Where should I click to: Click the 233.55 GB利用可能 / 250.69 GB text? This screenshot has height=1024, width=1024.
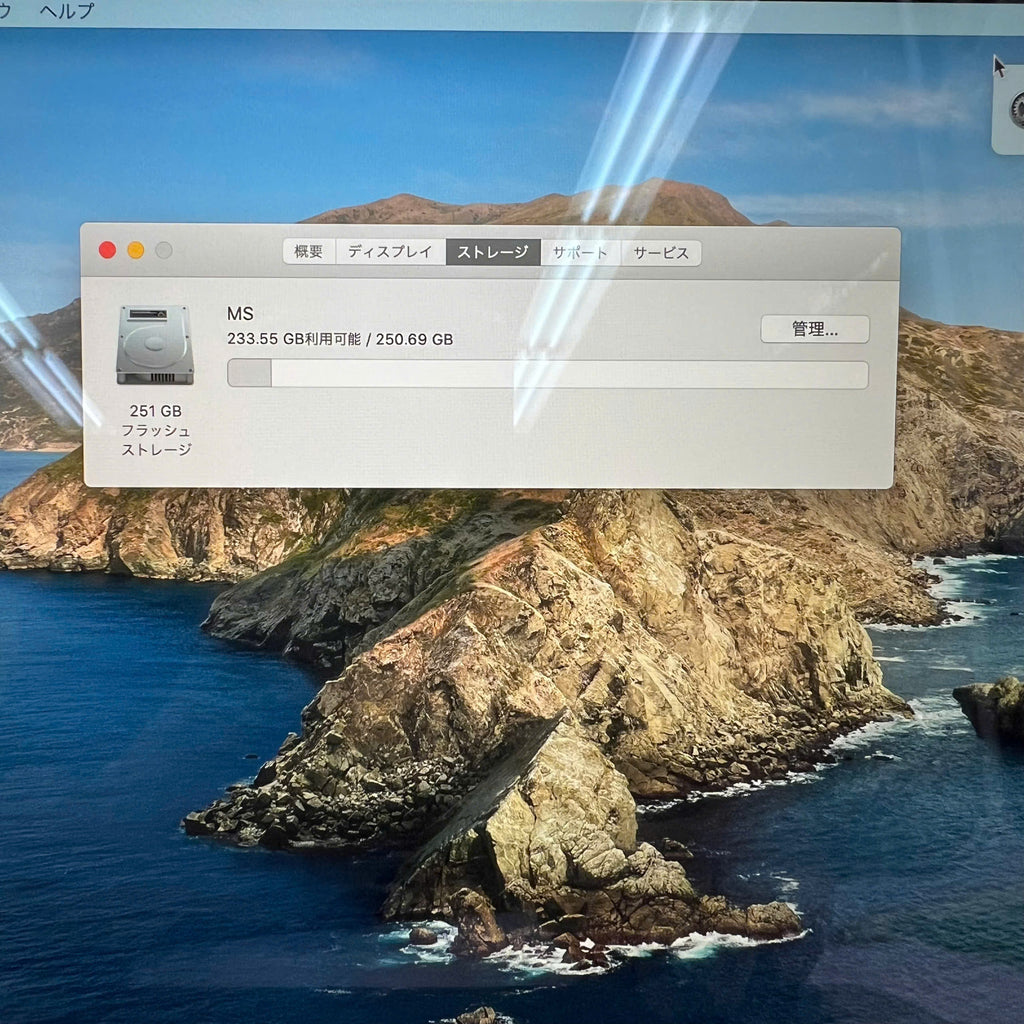tap(340, 339)
